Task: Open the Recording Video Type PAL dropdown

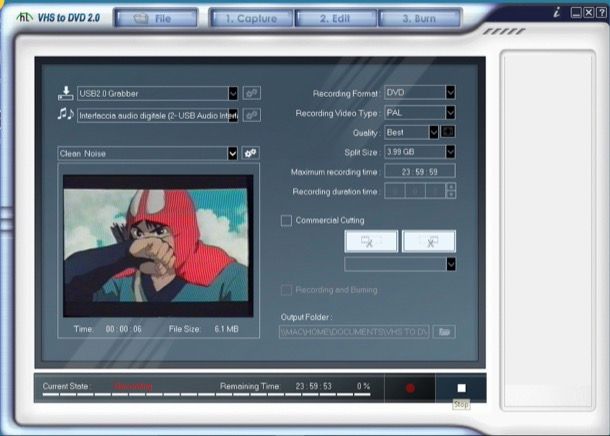Action: click(x=450, y=112)
